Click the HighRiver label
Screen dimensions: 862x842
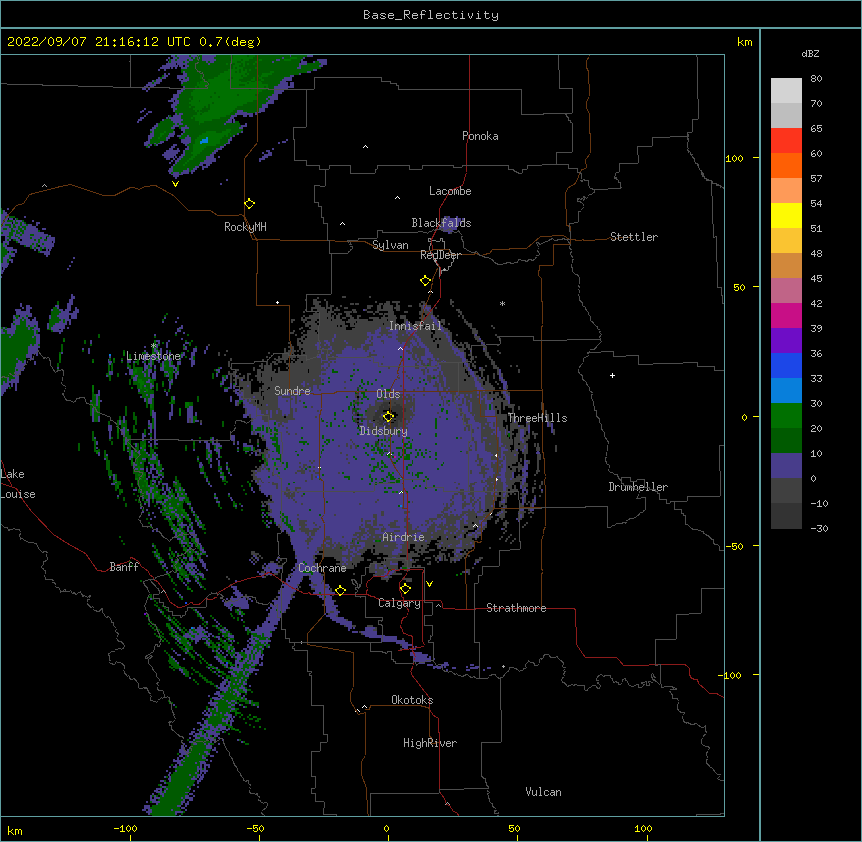click(430, 743)
